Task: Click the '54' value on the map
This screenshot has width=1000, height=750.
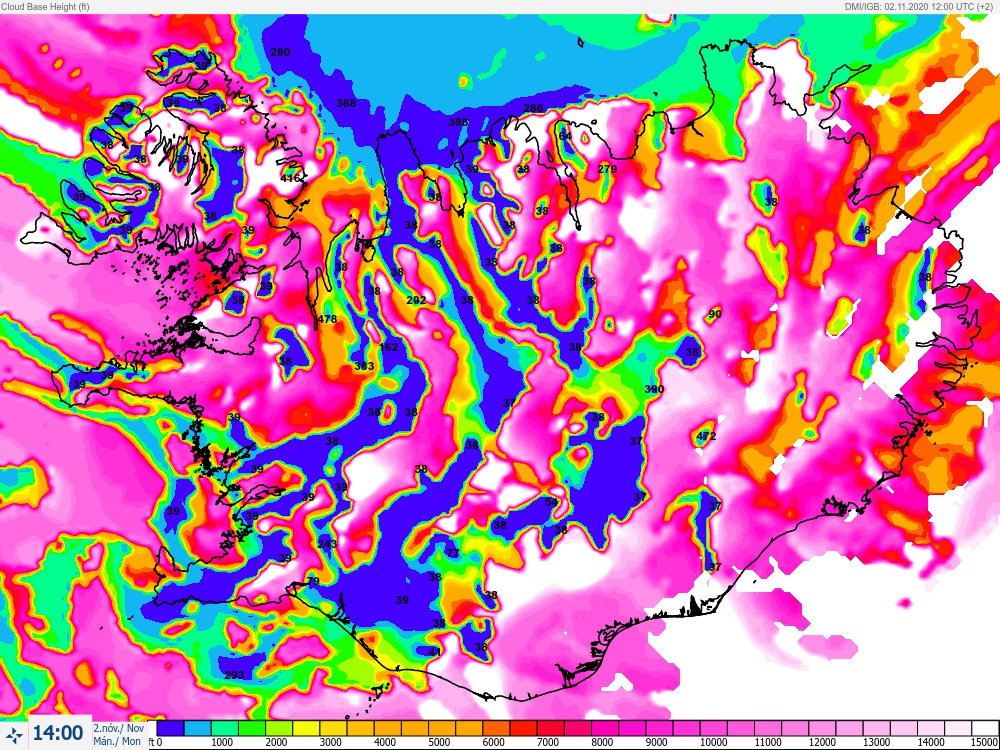Action: click(x=552, y=502)
